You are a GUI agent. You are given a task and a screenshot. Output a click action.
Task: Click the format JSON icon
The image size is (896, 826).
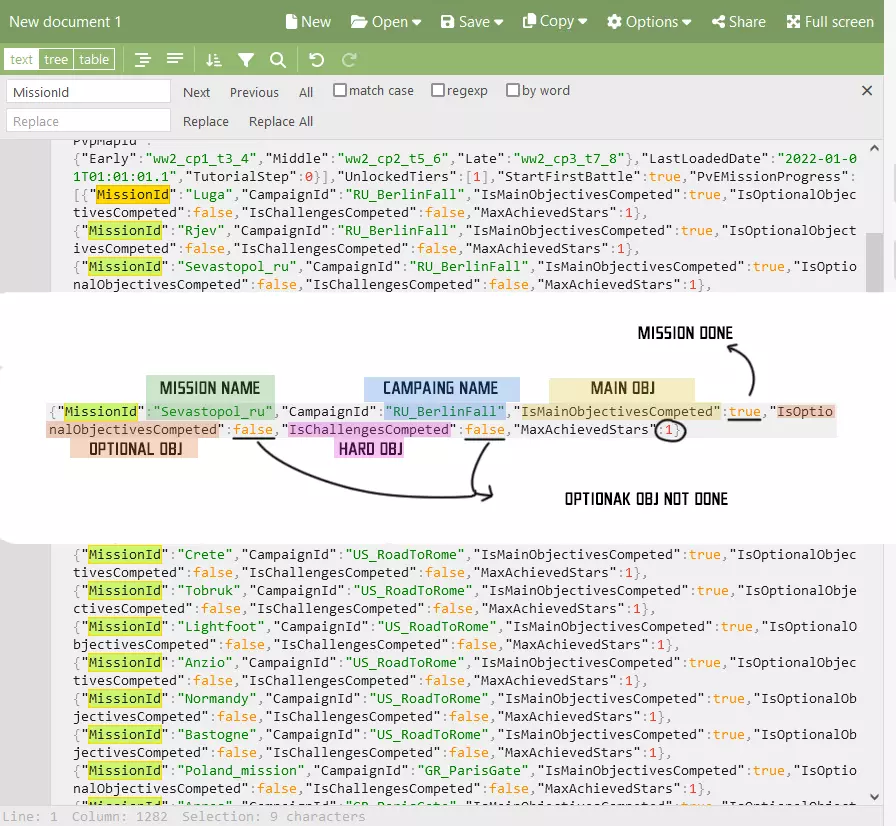[143, 60]
